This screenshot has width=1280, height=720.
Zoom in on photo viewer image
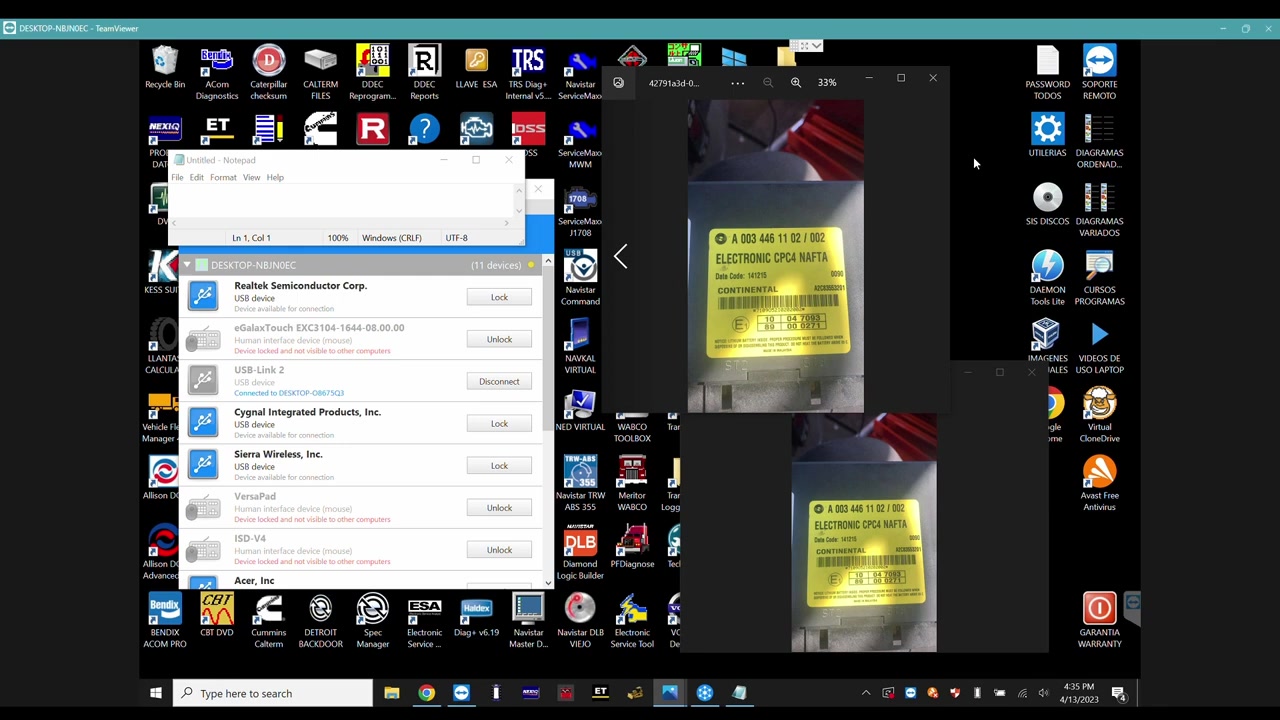[x=796, y=83]
